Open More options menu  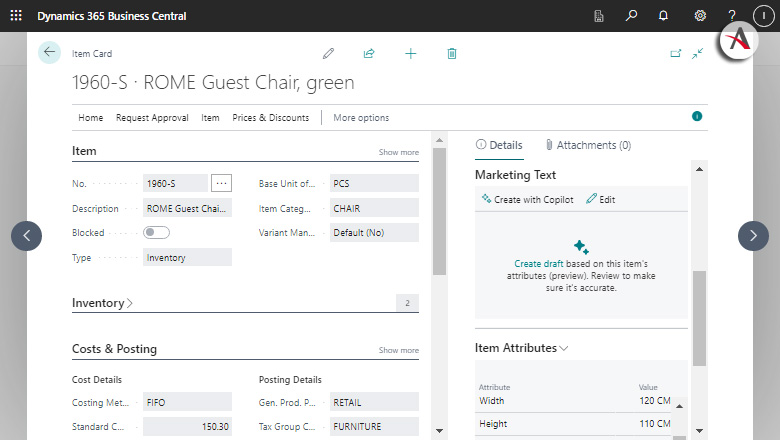tap(361, 118)
